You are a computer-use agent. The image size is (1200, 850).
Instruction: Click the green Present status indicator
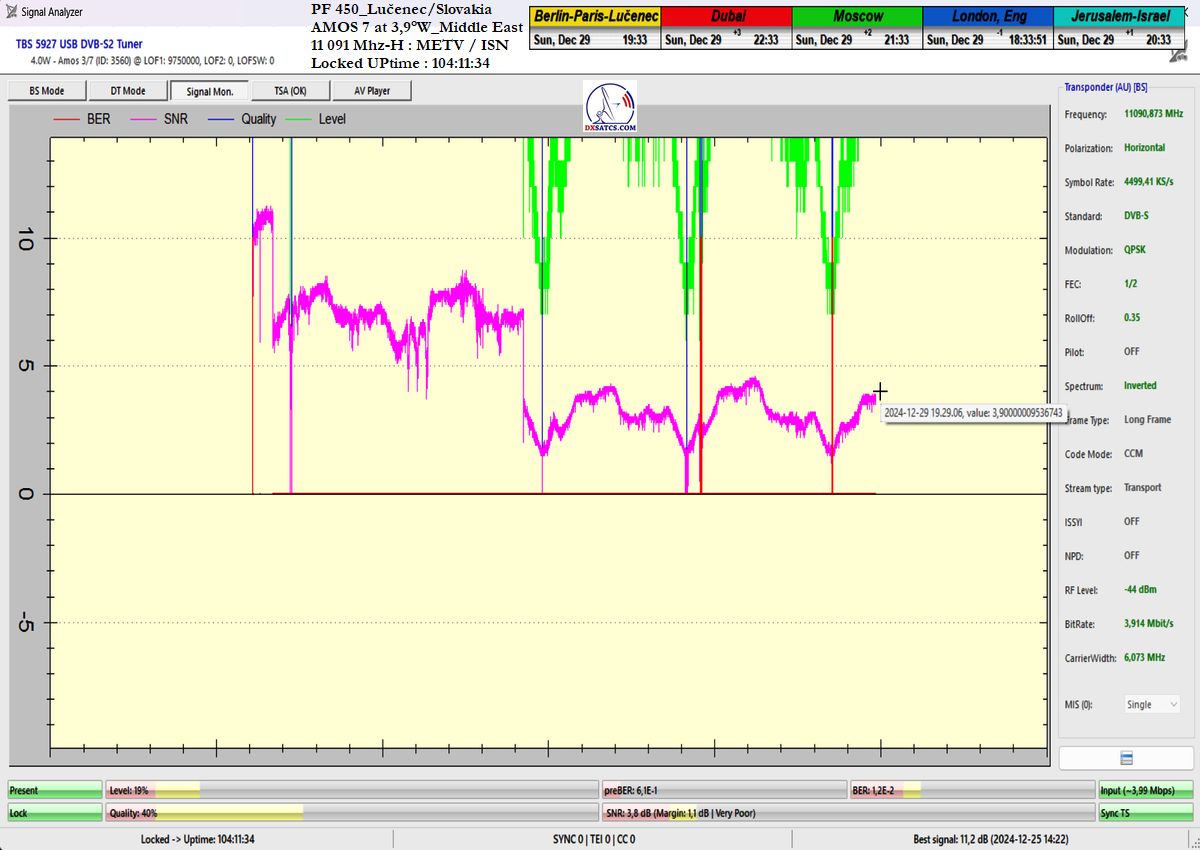click(x=55, y=790)
